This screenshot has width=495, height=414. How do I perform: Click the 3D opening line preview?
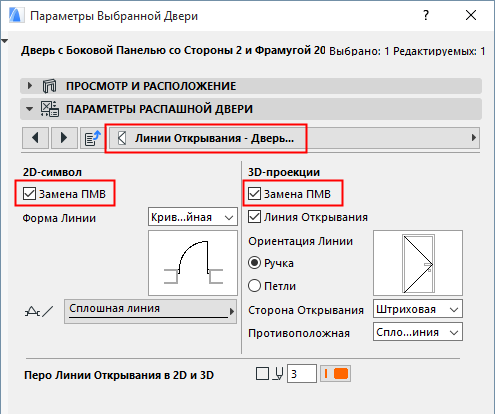[x=418, y=263]
